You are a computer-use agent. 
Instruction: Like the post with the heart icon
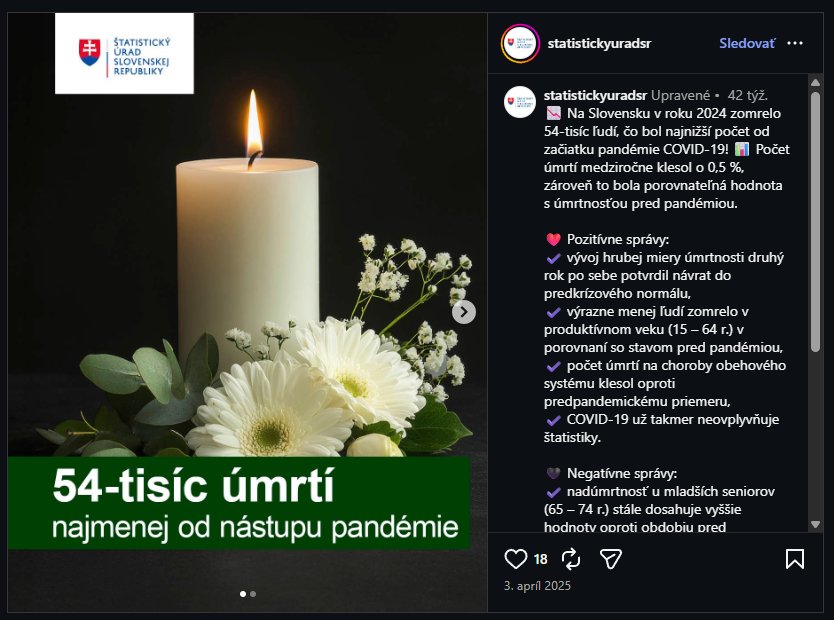point(515,559)
